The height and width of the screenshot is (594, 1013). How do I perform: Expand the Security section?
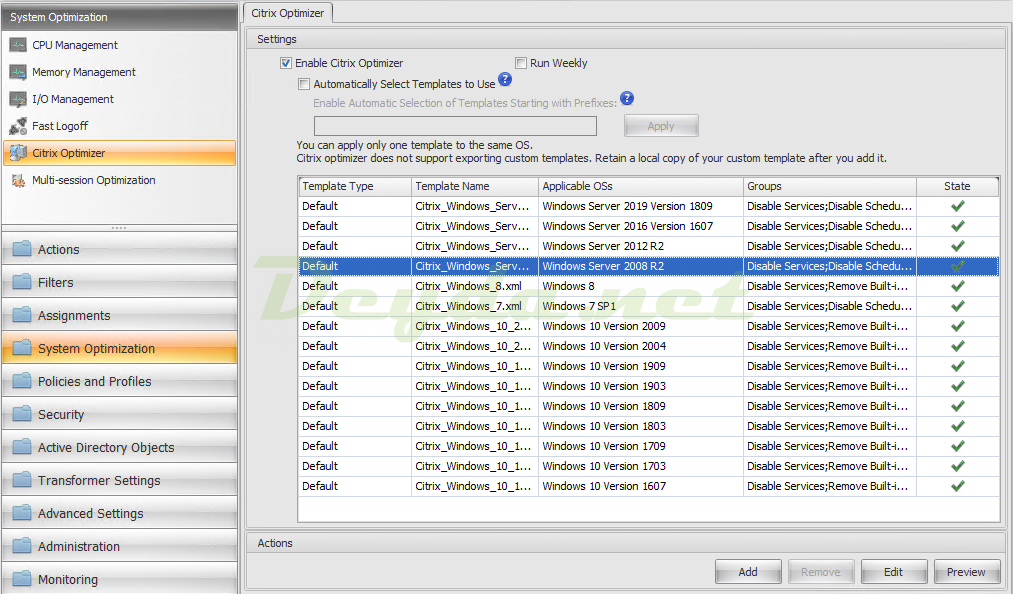61,415
